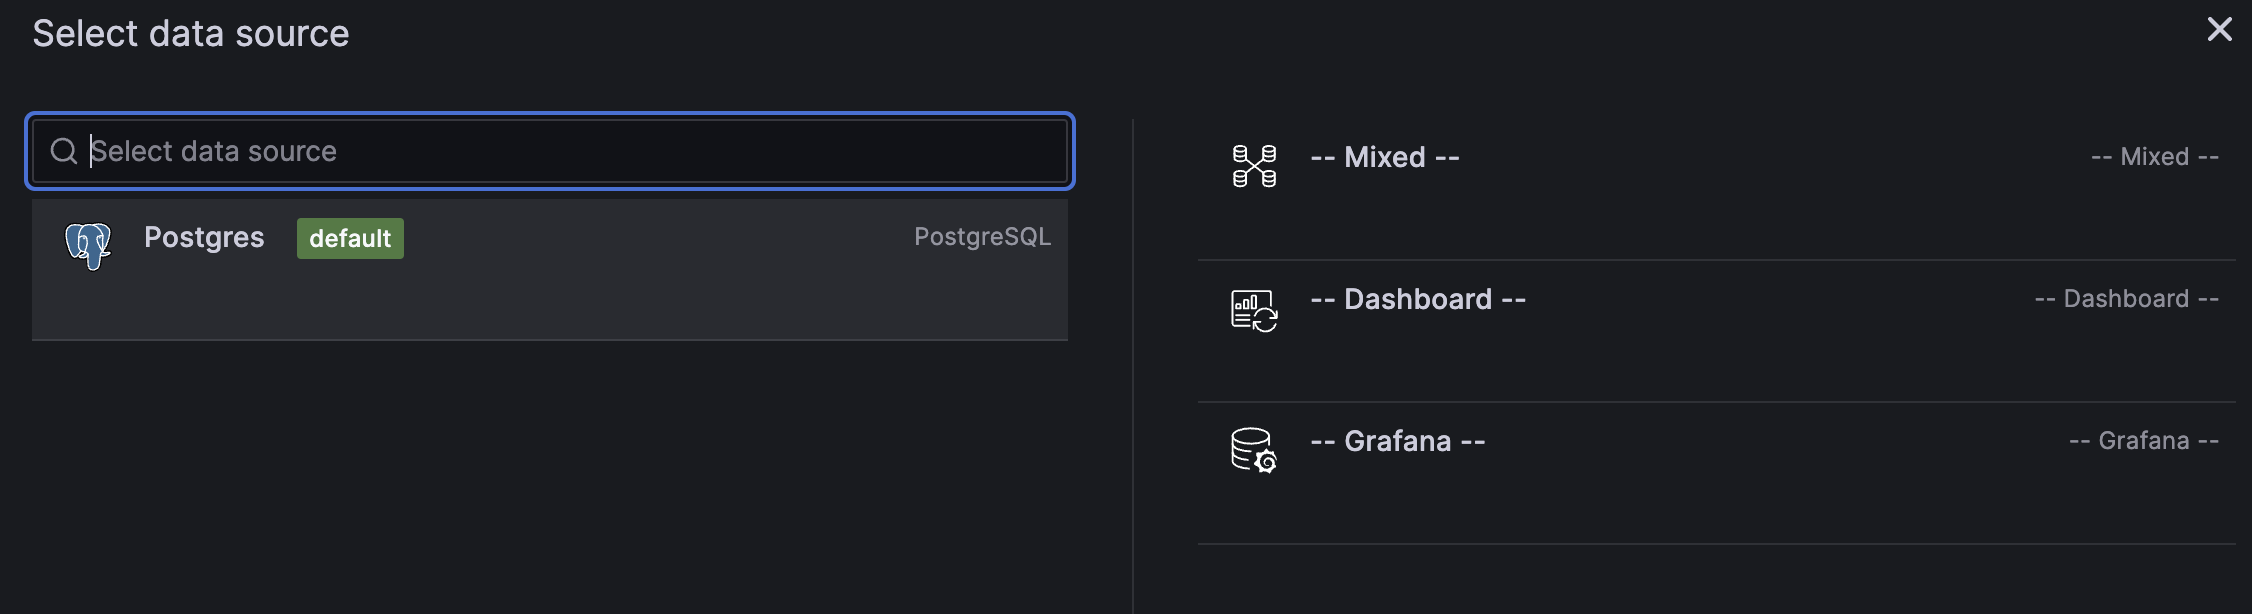Click the magnifier search icon

(x=64, y=151)
